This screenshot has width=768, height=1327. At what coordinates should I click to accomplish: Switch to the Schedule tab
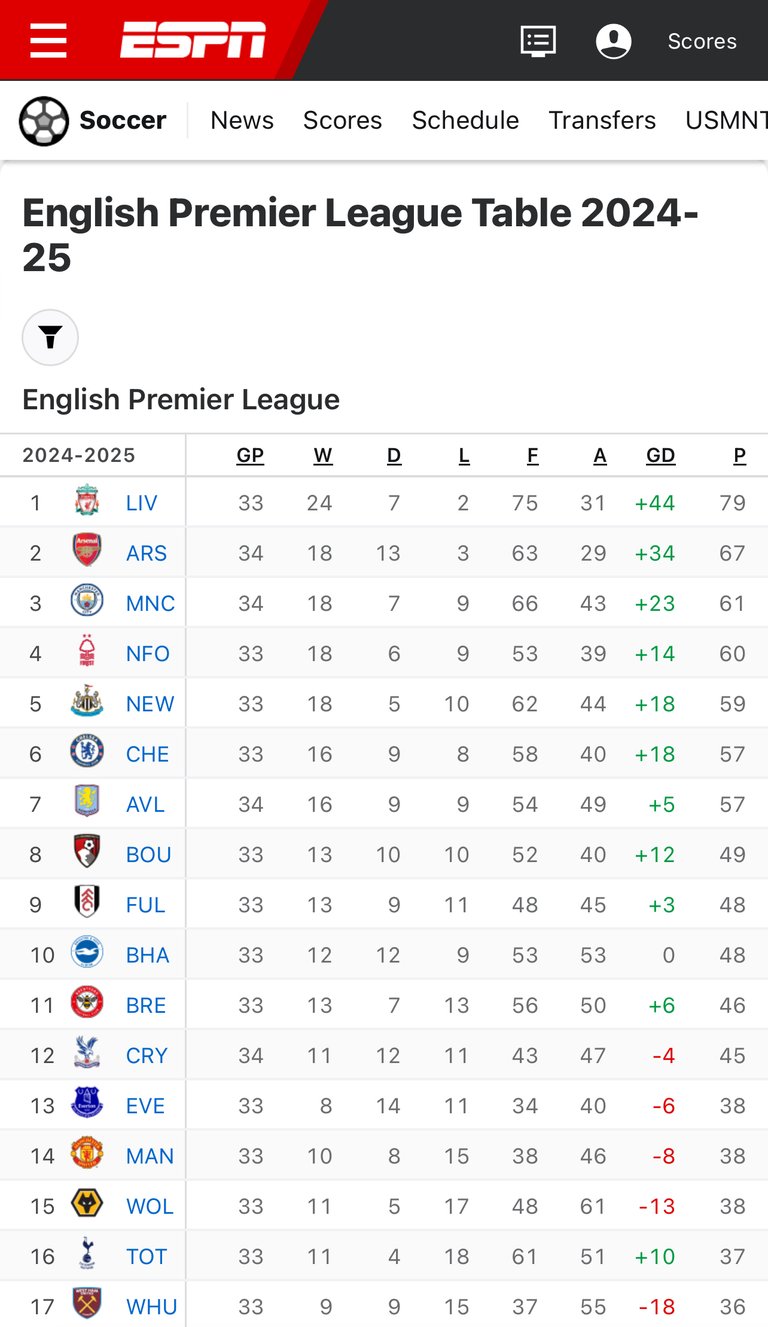pyautogui.click(x=465, y=120)
